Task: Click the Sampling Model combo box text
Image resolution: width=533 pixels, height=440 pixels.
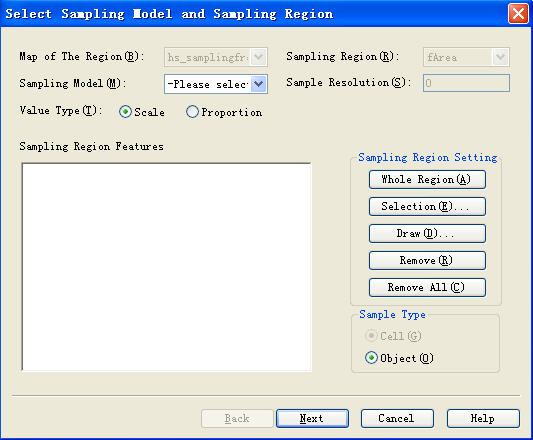Action: pyautogui.click(x=208, y=84)
